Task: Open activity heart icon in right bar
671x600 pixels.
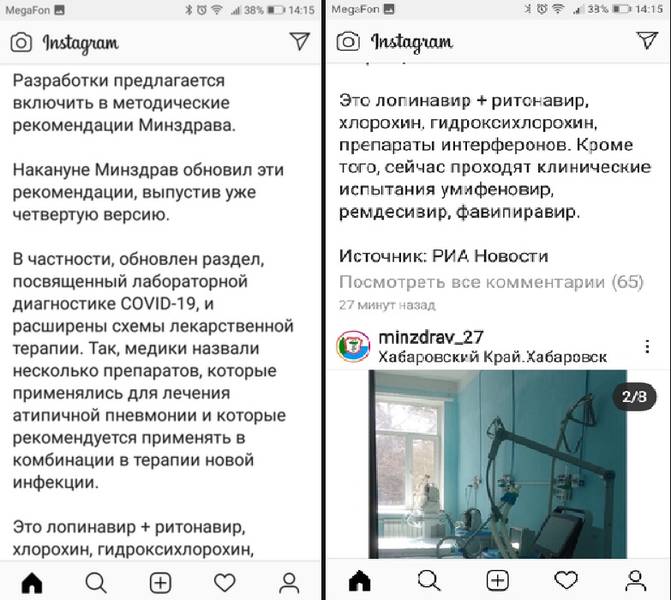Action: tap(566, 580)
